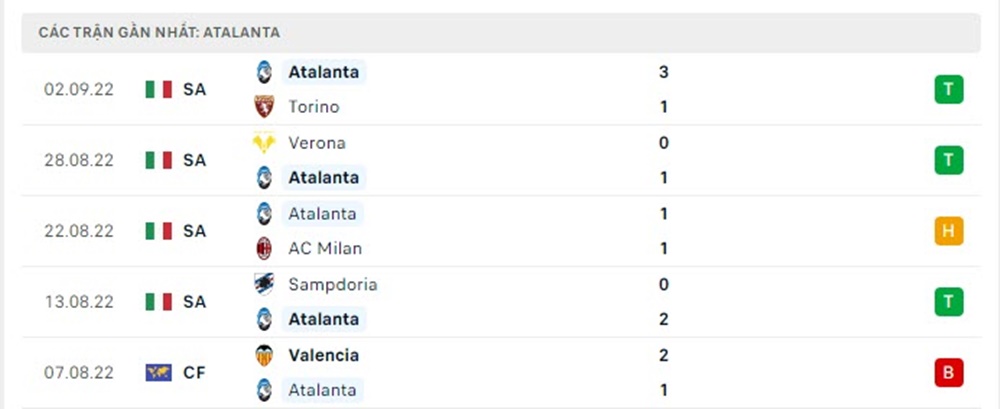Open the Verona team link
The height and width of the screenshot is (409, 1000).
tap(316, 143)
